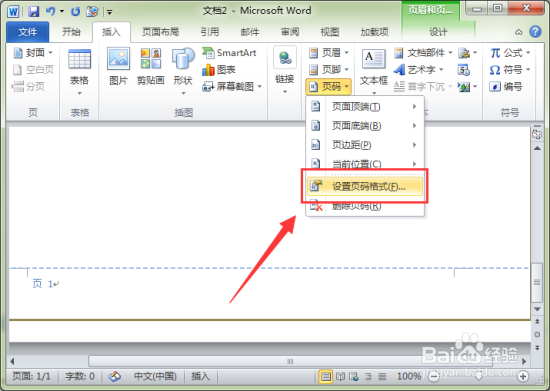
Task: Open the 封面 cover page dropdown
Action: coord(33,53)
